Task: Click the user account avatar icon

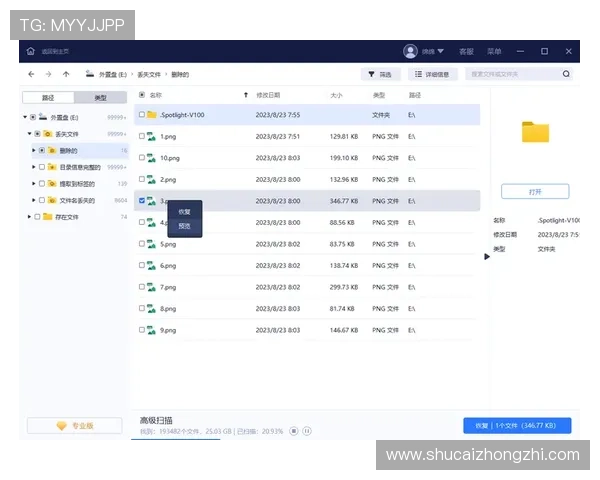Action: (x=410, y=51)
